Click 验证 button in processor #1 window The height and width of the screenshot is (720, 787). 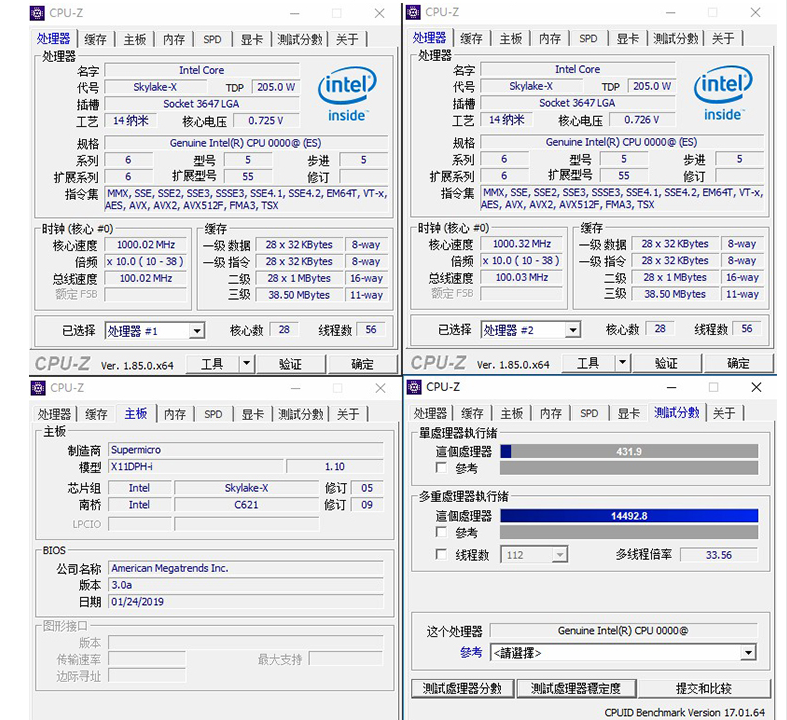pos(290,364)
